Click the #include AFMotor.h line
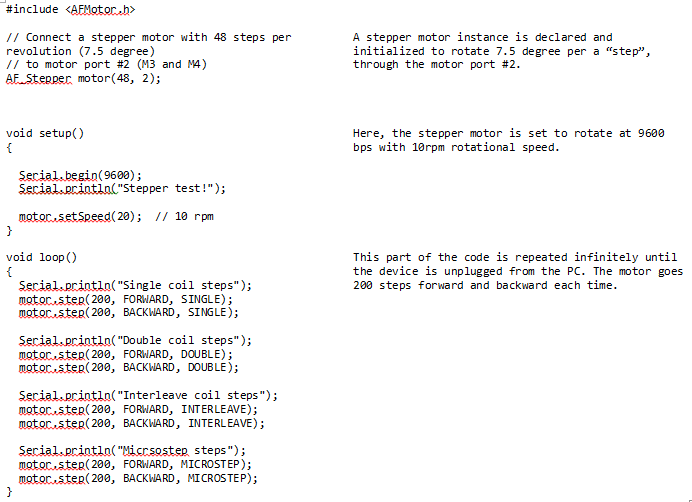The height and width of the screenshot is (502, 692). (70, 10)
